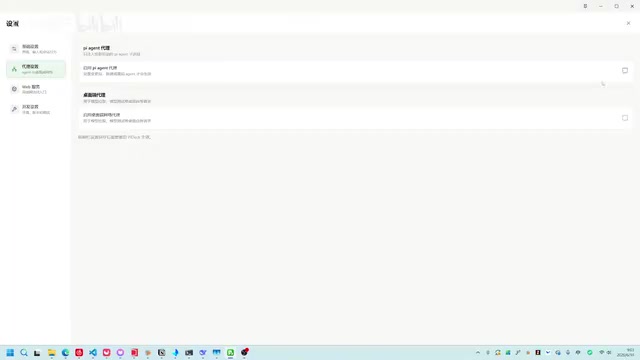Open Visual Studio Code from the taskbar
Viewport: 640px width, 360px height.
[93, 352]
